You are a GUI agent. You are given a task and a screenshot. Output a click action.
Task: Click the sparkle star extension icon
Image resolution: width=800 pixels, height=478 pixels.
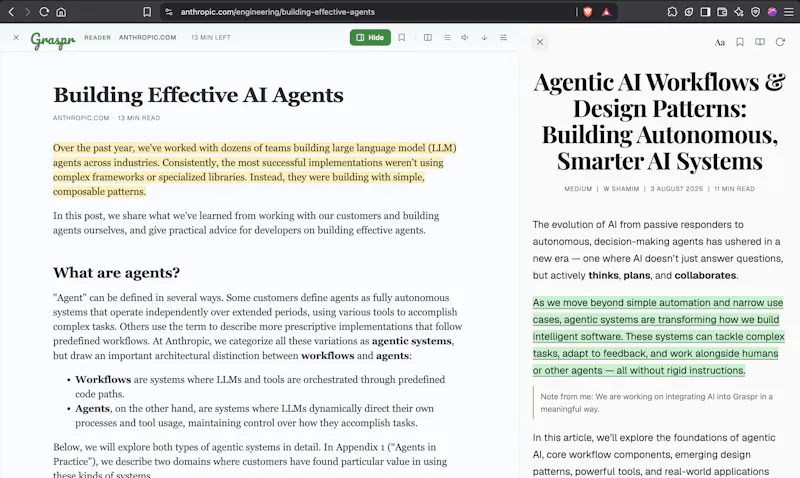point(739,12)
